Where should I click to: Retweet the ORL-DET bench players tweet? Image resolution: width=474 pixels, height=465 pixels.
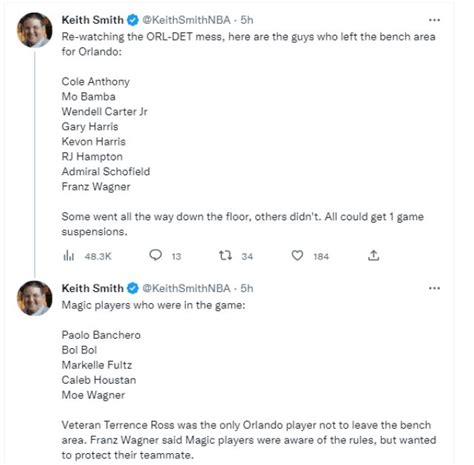pyautogui.click(x=225, y=256)
